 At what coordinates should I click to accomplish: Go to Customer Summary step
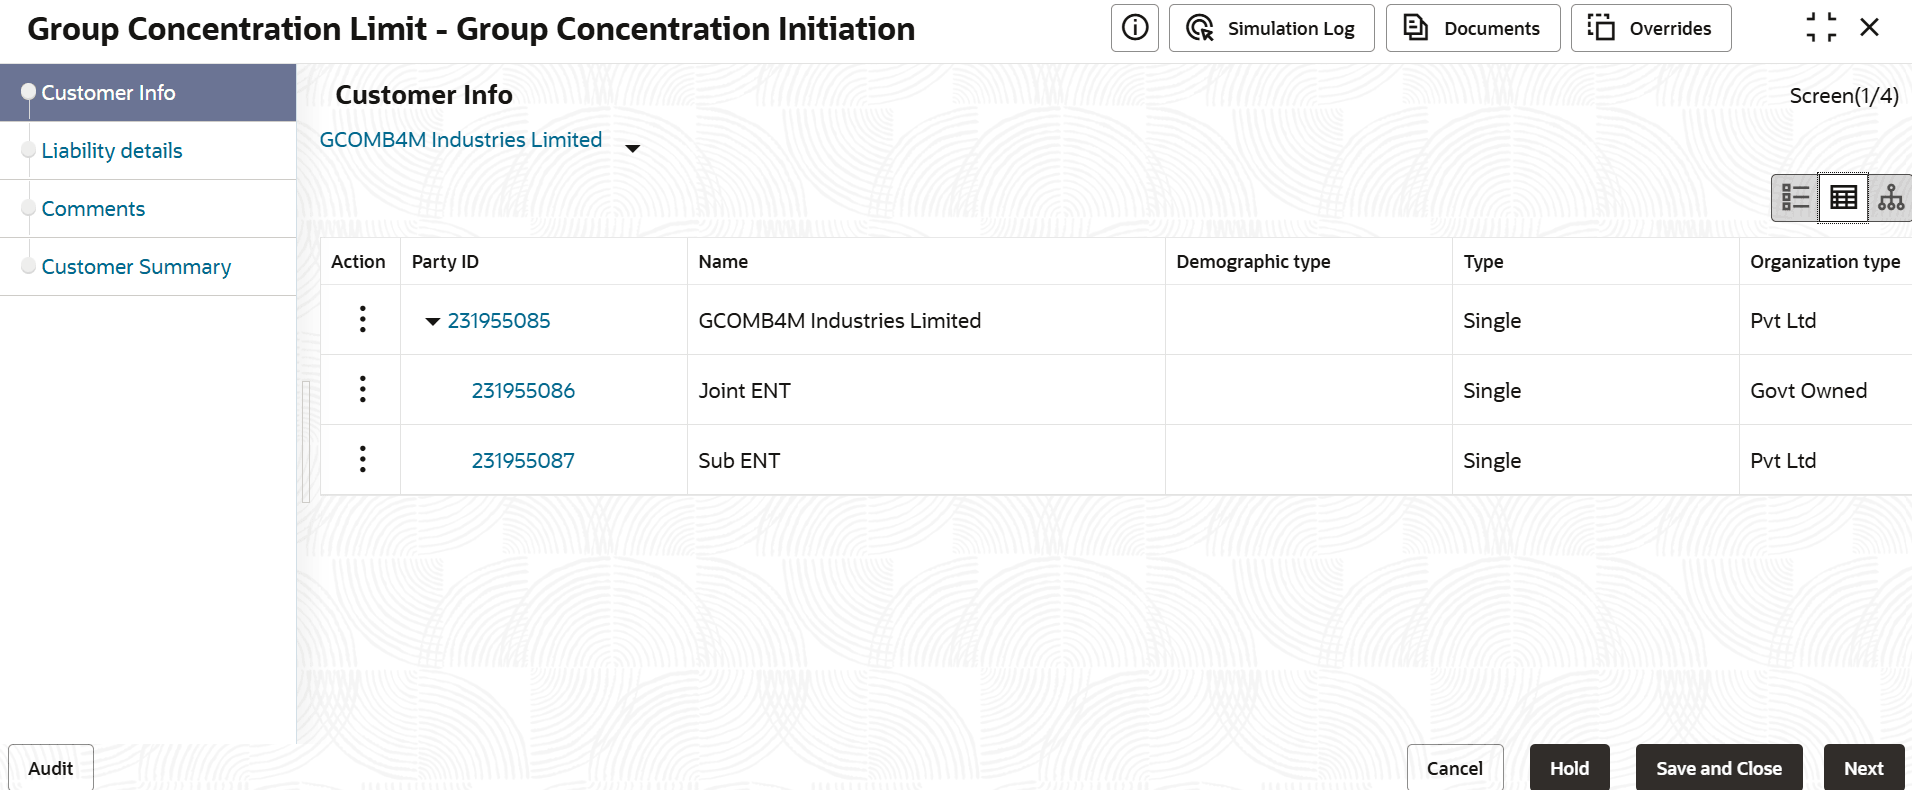click(x=136, y=267)
